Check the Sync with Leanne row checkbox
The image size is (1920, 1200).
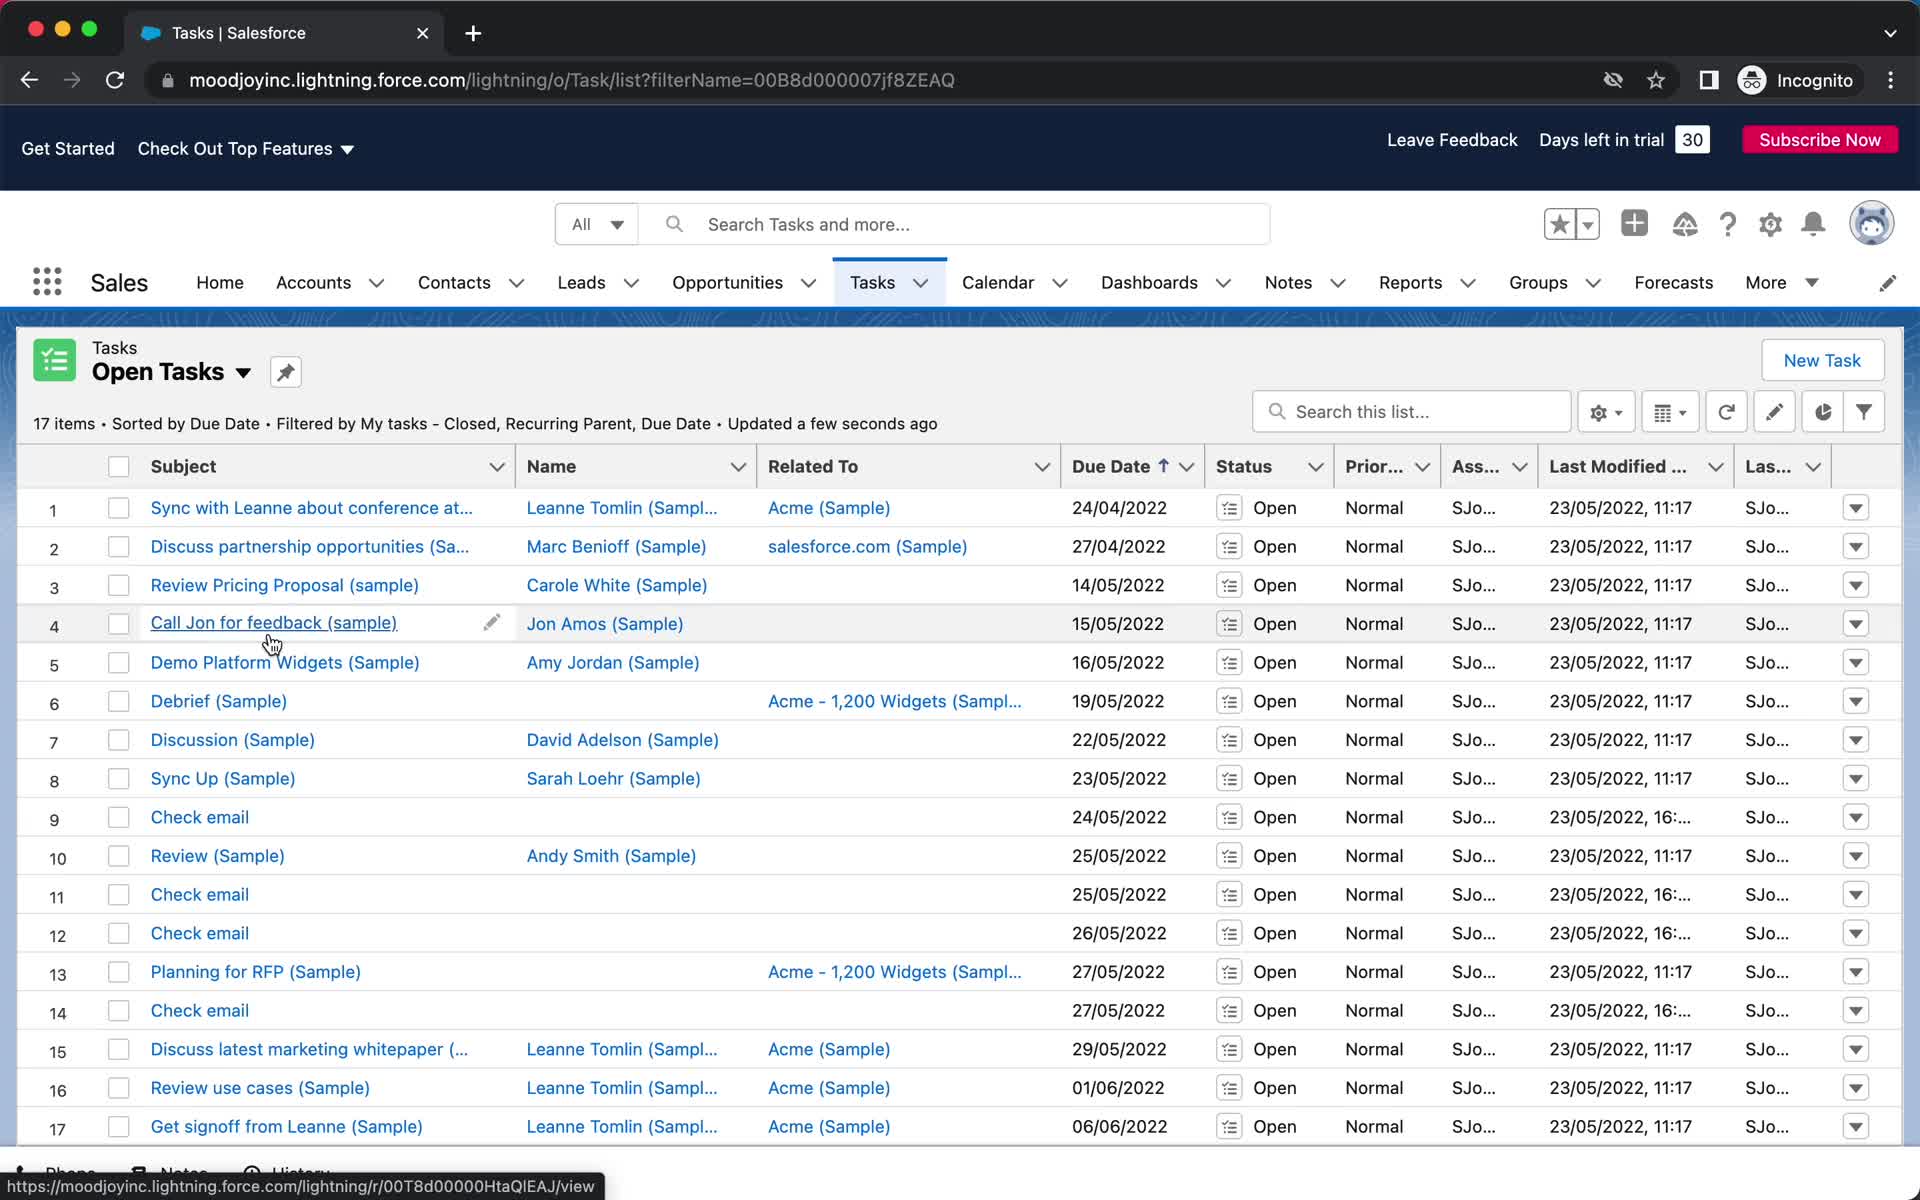119,508
